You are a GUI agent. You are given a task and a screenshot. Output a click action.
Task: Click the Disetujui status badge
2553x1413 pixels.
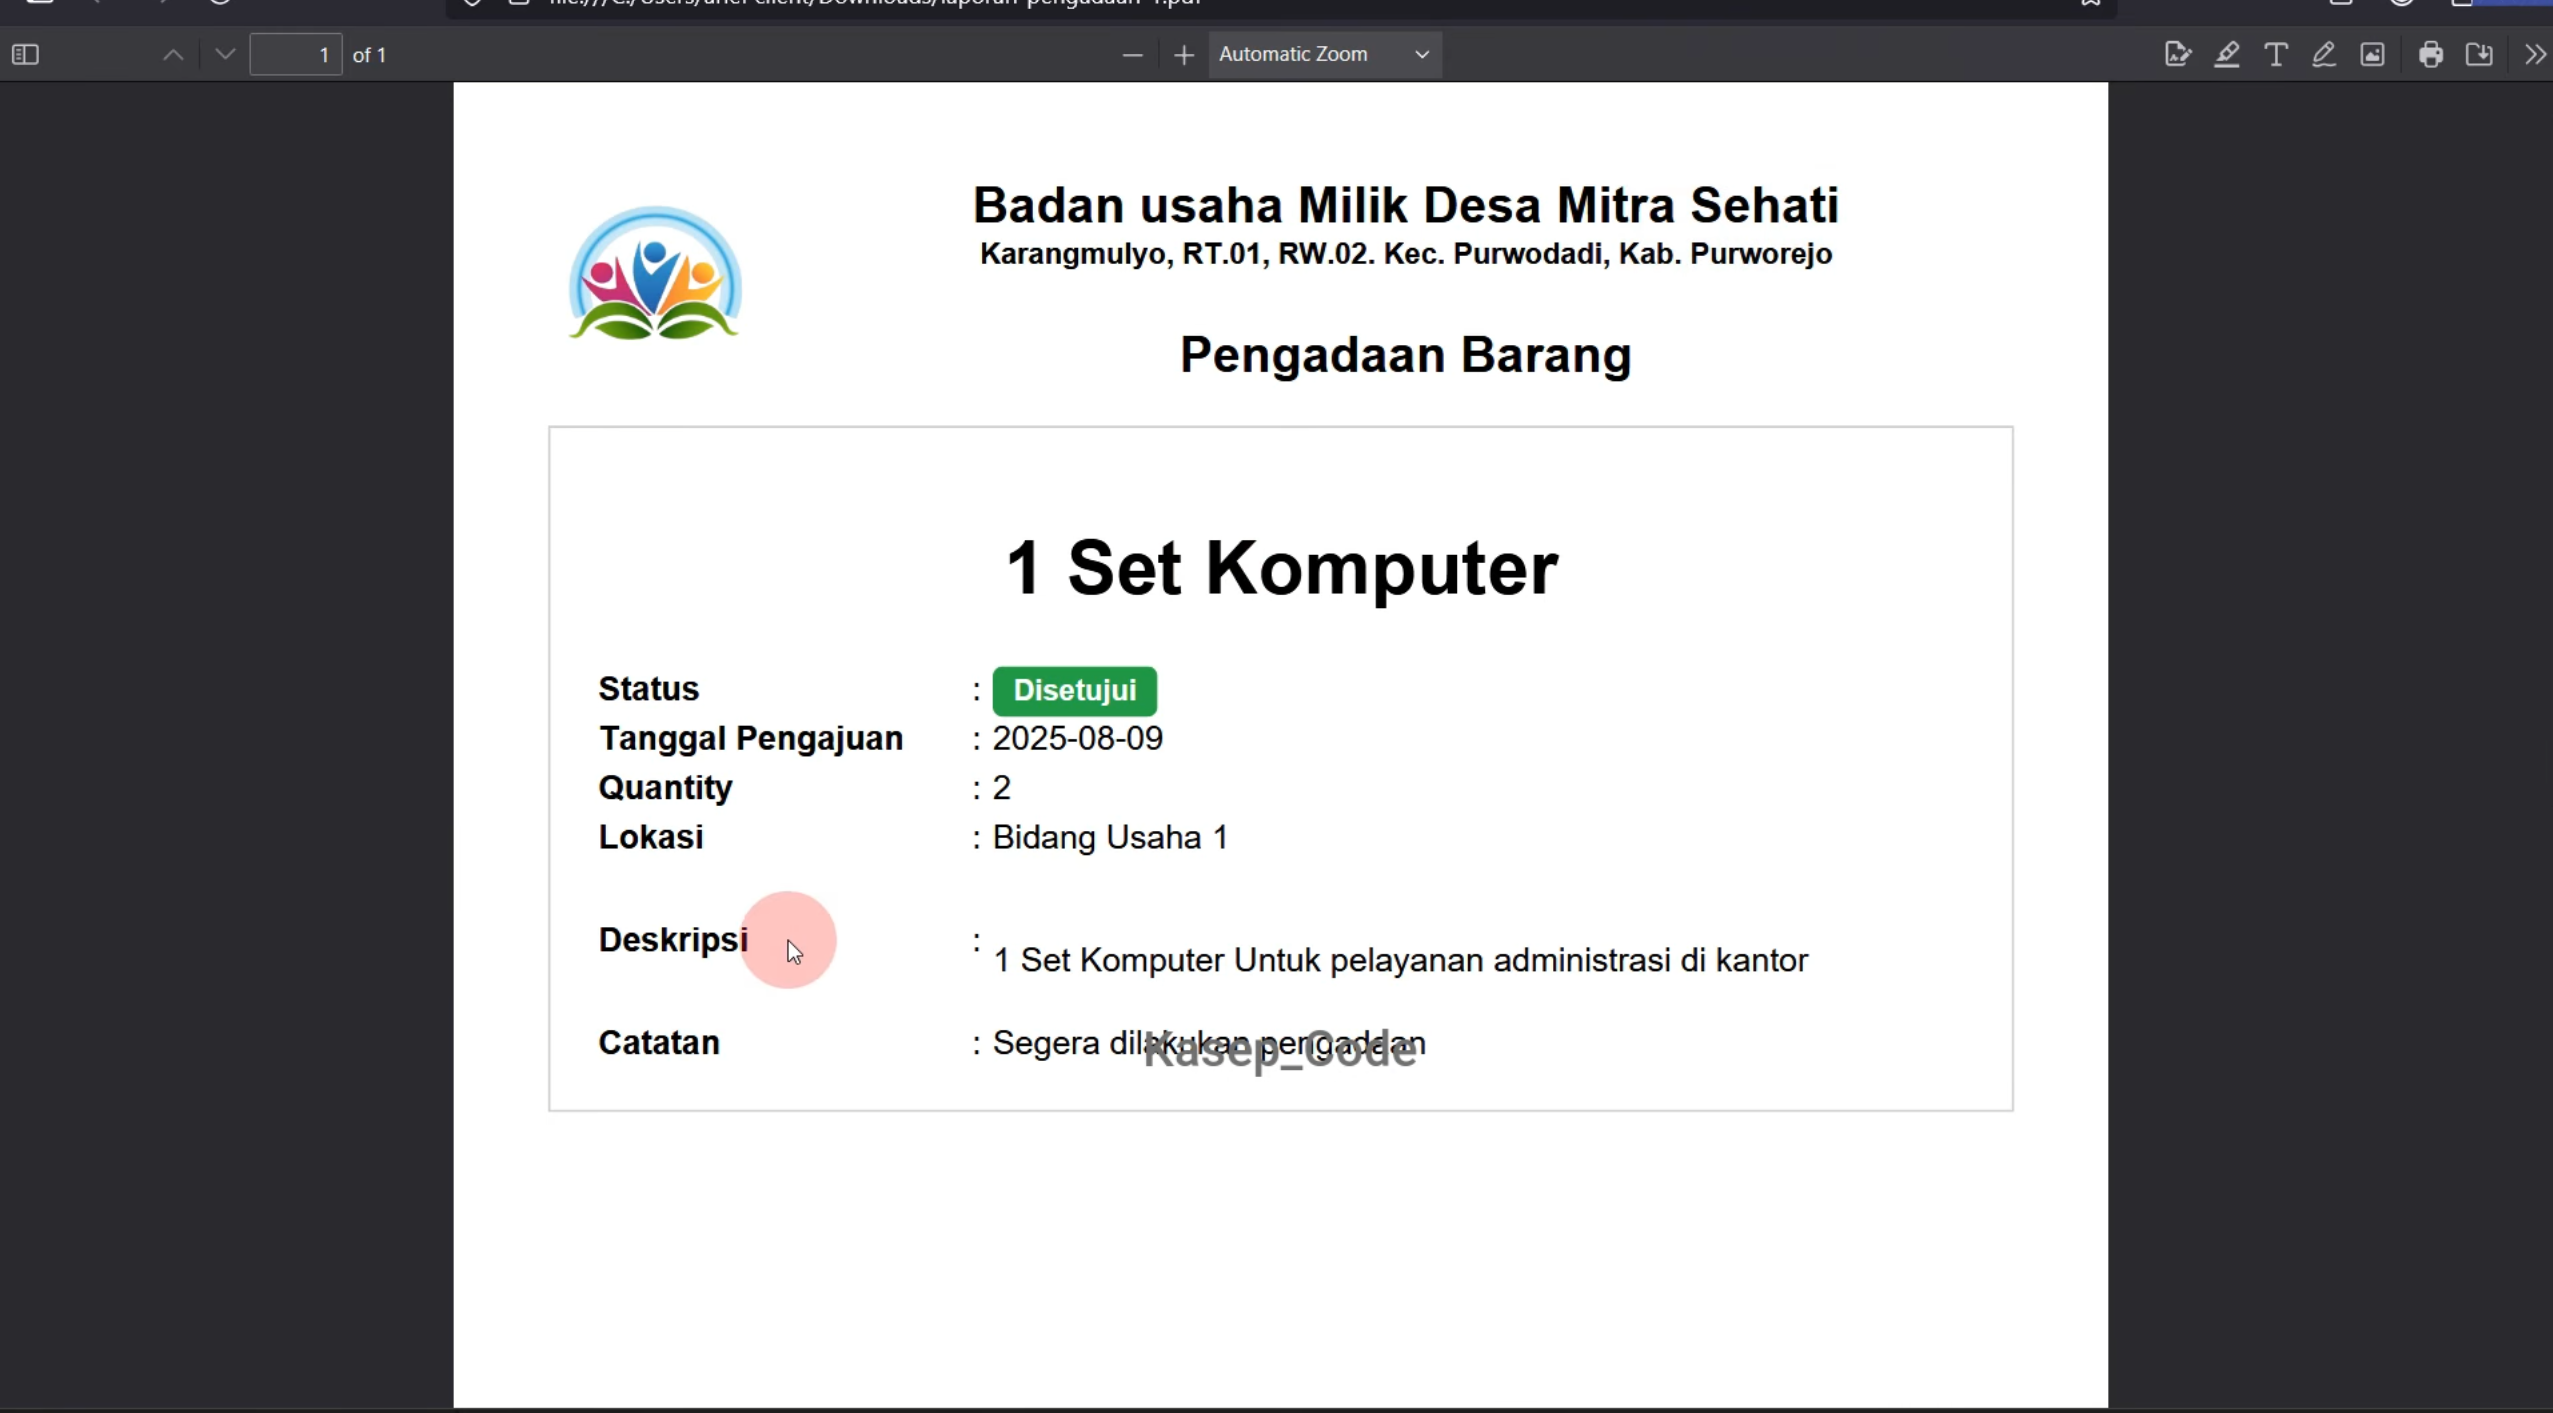click(1075, 691)
